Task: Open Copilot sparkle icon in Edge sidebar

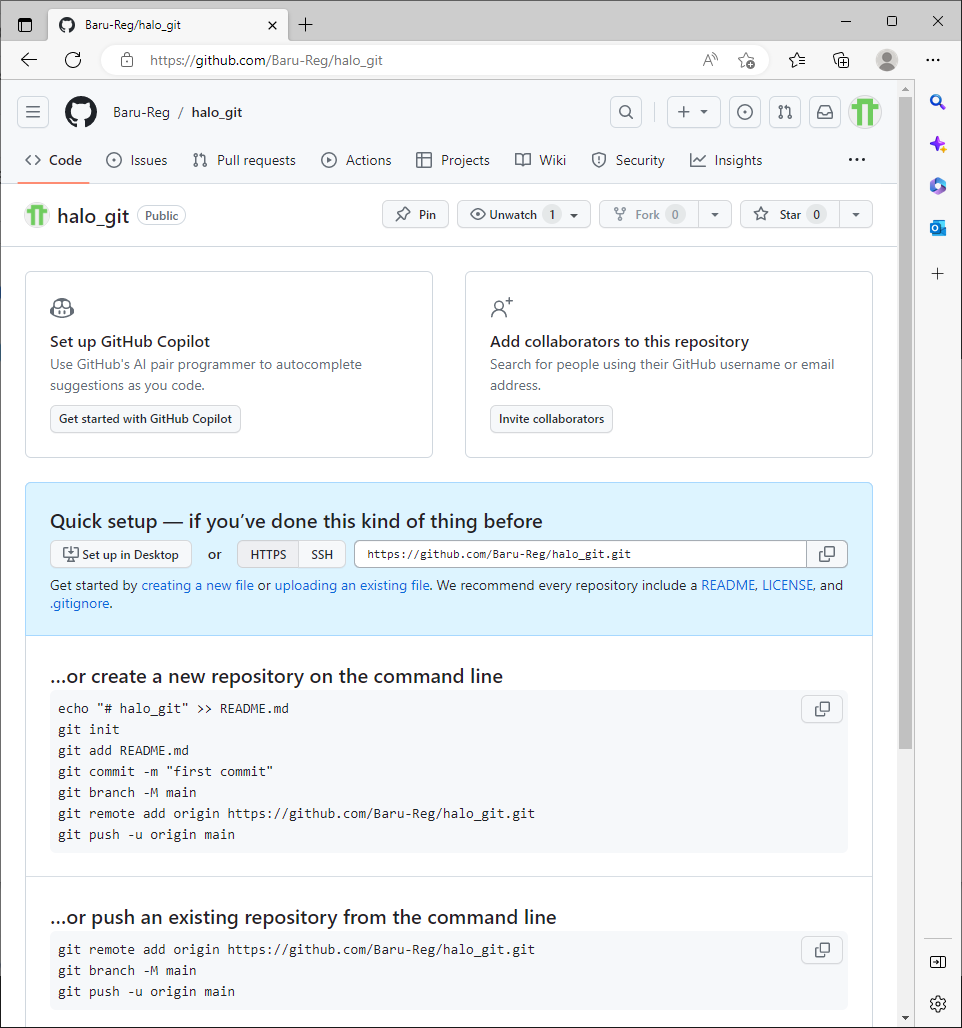Action: pos(938,144)
